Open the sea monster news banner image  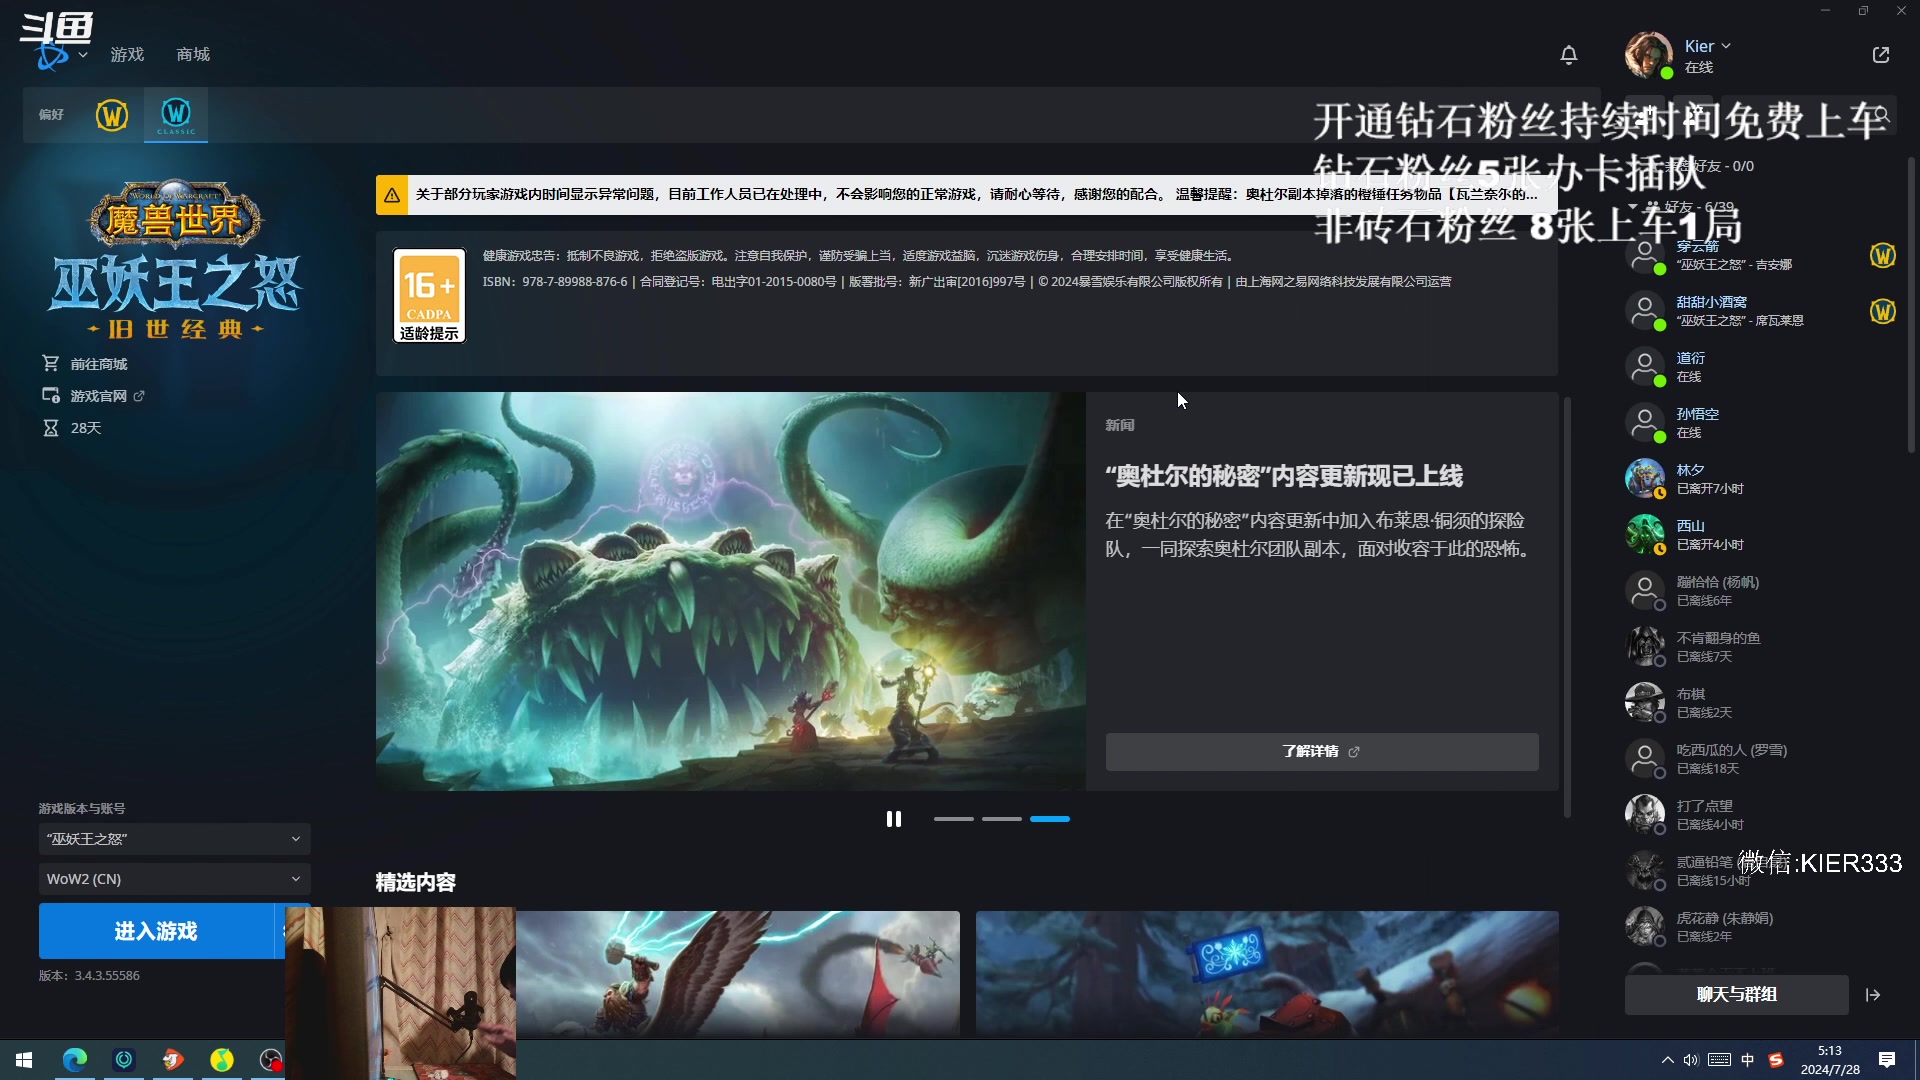[730, 591]
